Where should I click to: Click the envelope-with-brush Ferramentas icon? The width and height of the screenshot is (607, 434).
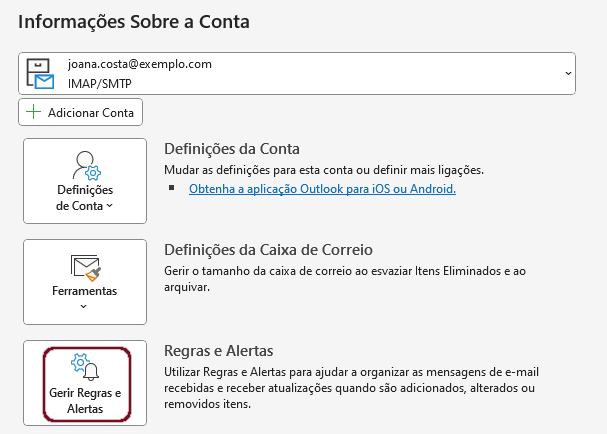tap(86, 268)
